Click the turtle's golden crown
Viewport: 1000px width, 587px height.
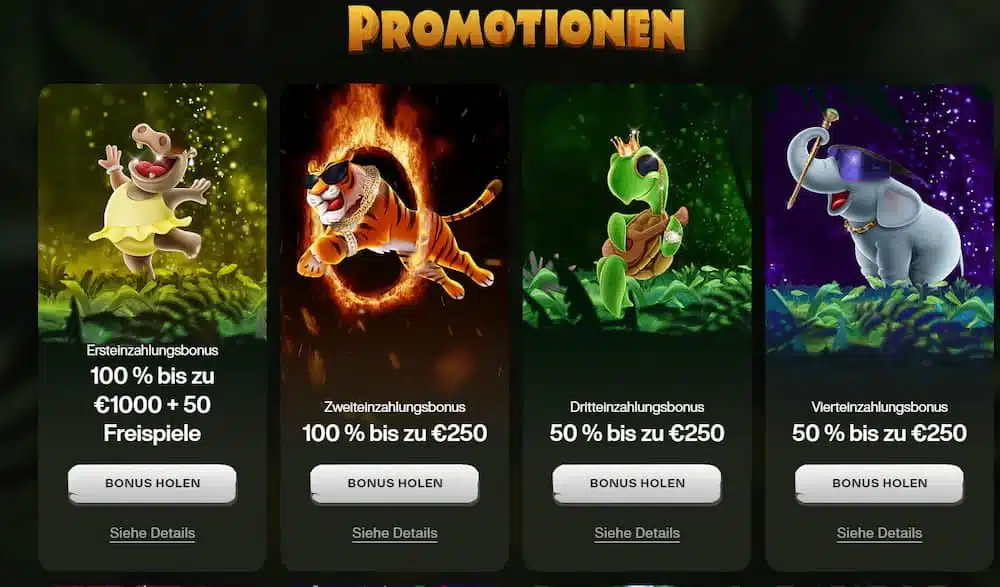pos(625,144)
